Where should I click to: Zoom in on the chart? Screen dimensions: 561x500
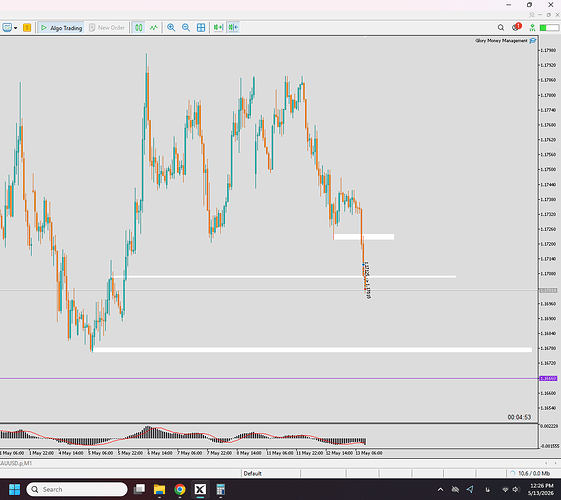click(x=171, y=28)
